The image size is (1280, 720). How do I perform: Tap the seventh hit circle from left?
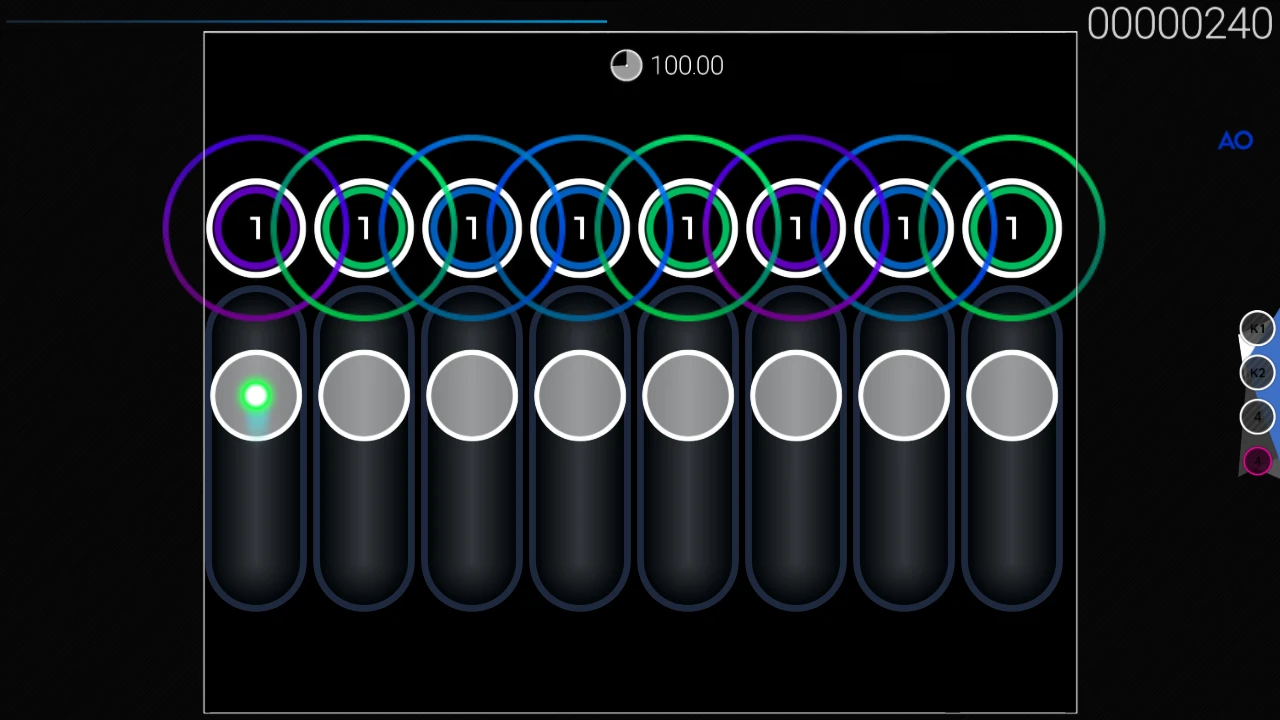pyautogui.click(x=904, y=229)
